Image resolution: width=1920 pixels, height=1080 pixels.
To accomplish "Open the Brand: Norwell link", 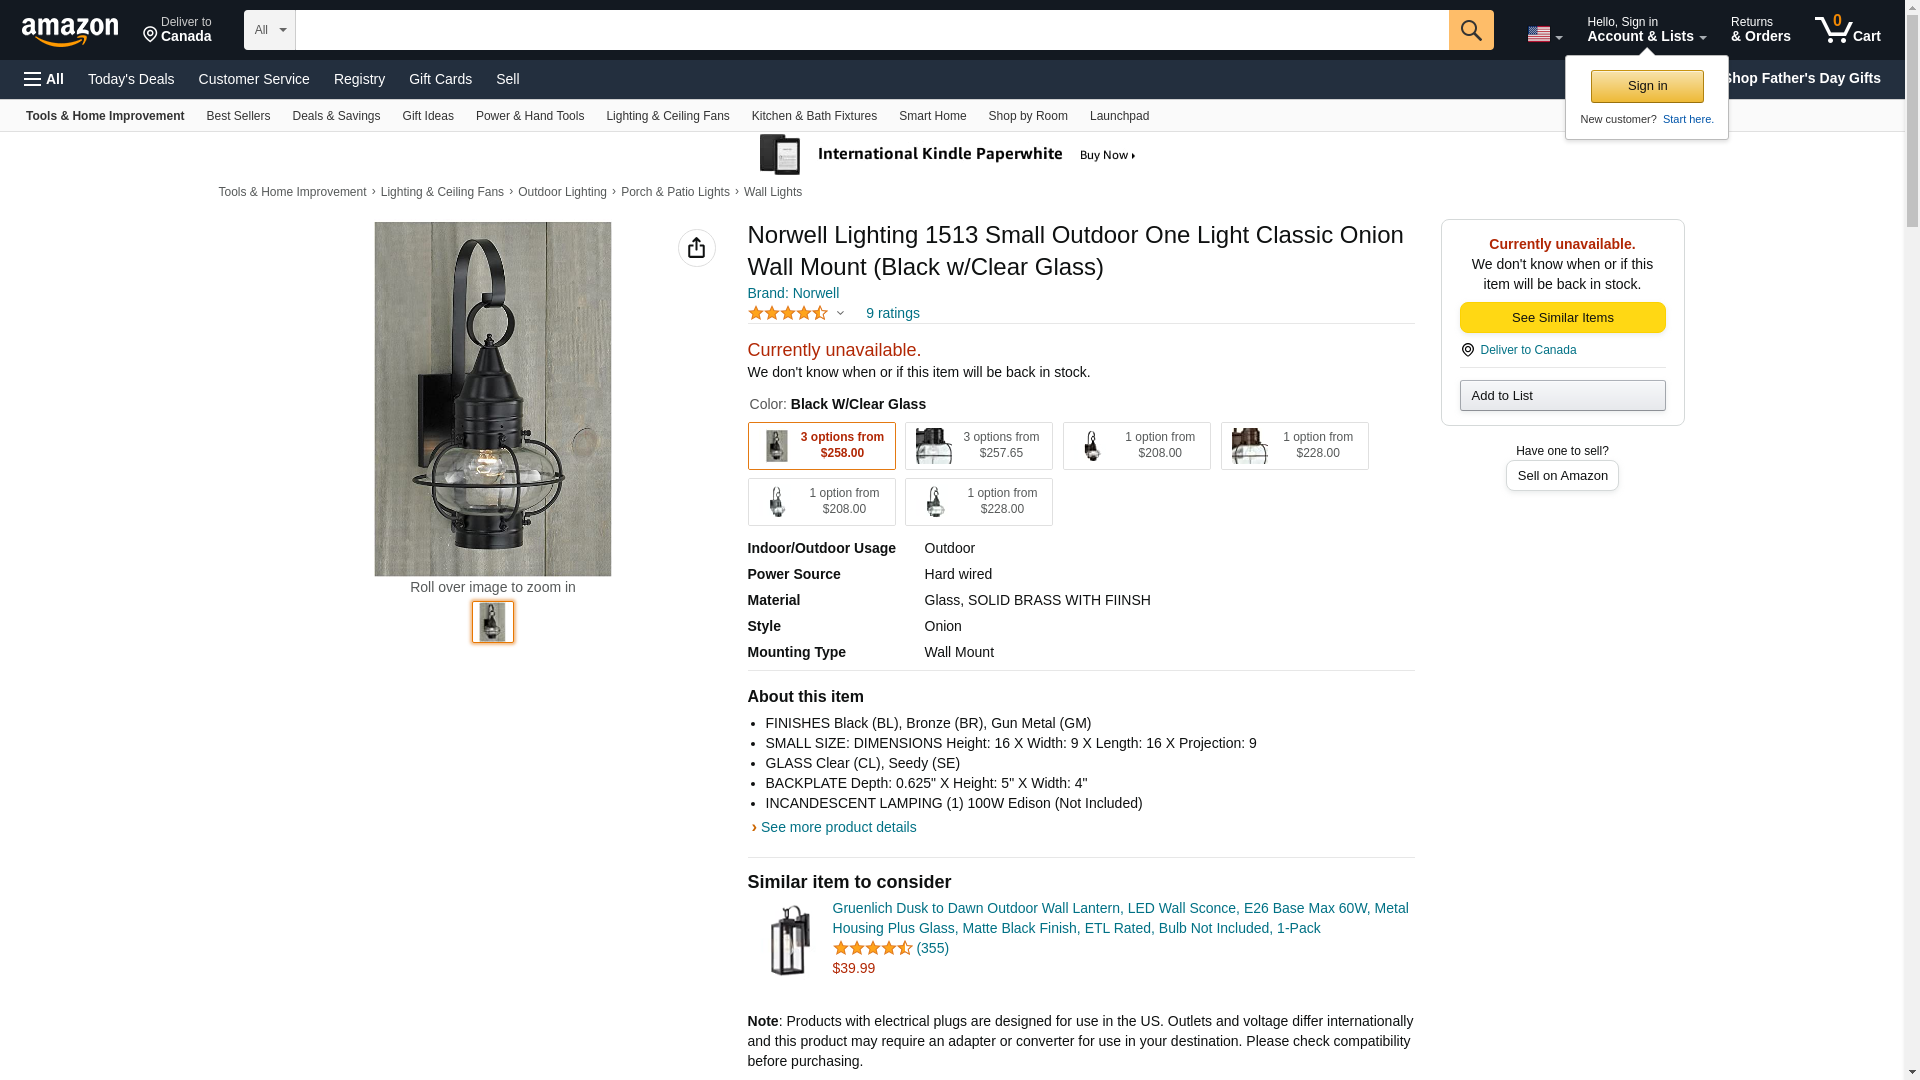I will [x=793, y=293].
